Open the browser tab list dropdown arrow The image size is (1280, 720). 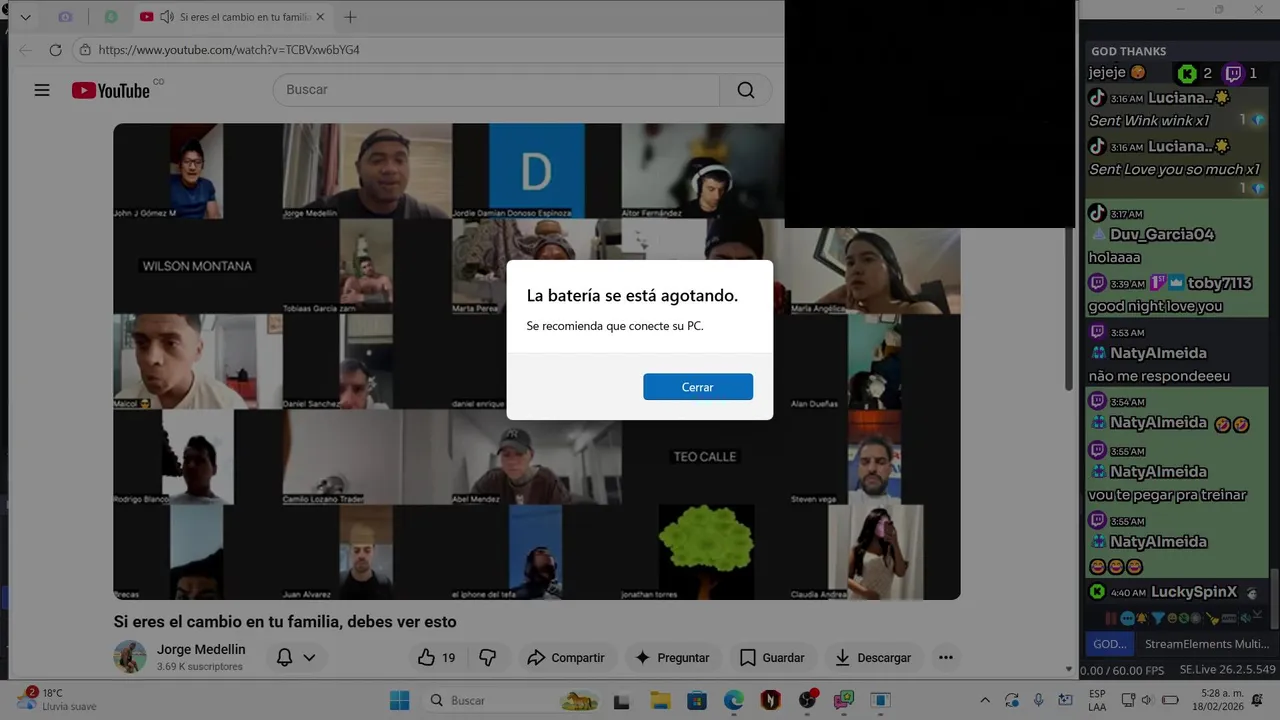pyautogui.click(x=25, y=17)
